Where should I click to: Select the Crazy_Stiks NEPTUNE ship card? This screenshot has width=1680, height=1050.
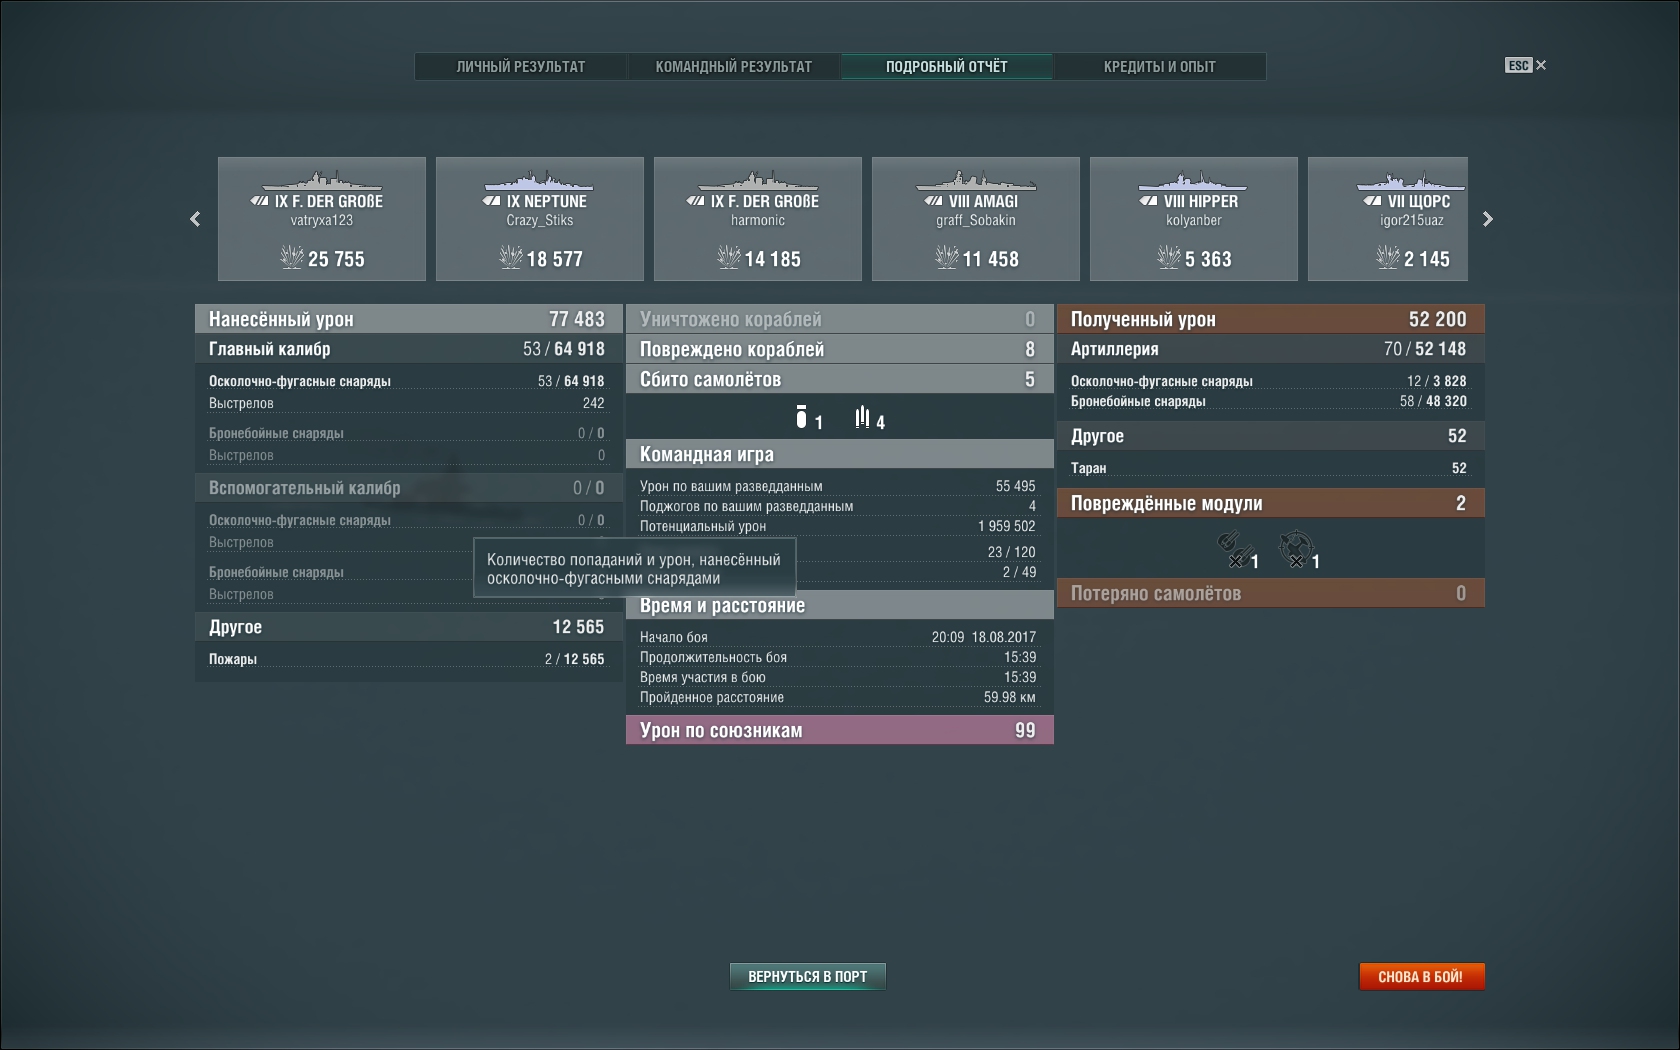click(x=540, y=219)
